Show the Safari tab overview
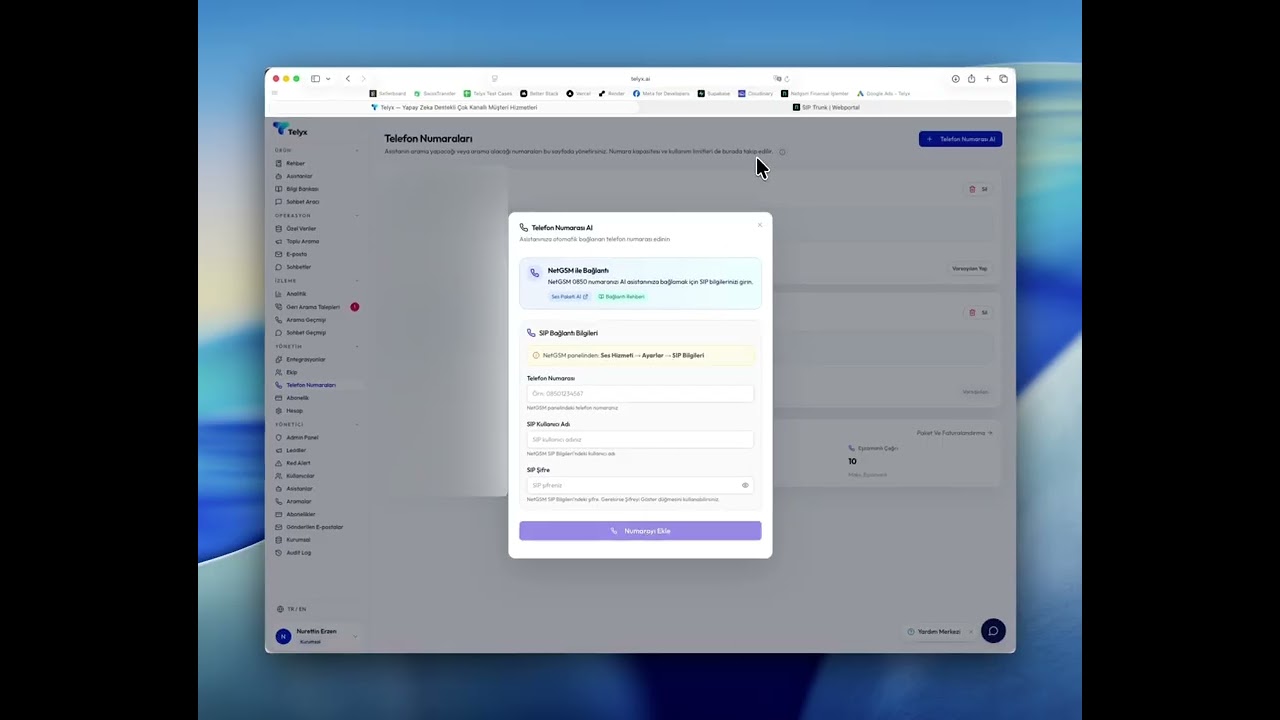This screenshot has height=720, width=1280. 1003,79
